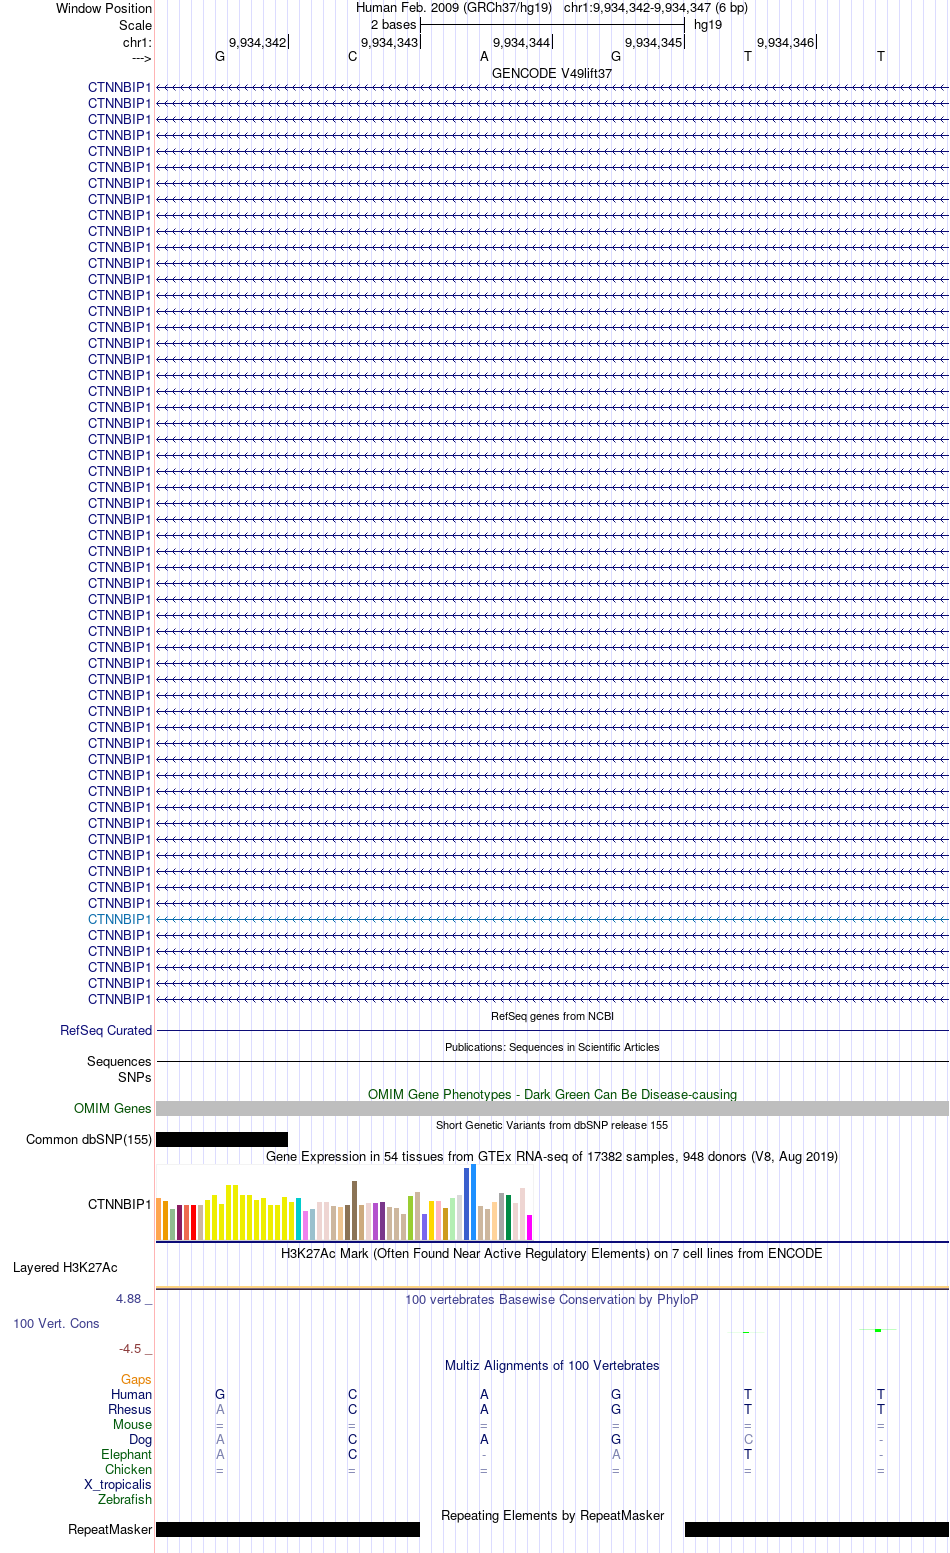Click the Scale label

coord(136,25)
